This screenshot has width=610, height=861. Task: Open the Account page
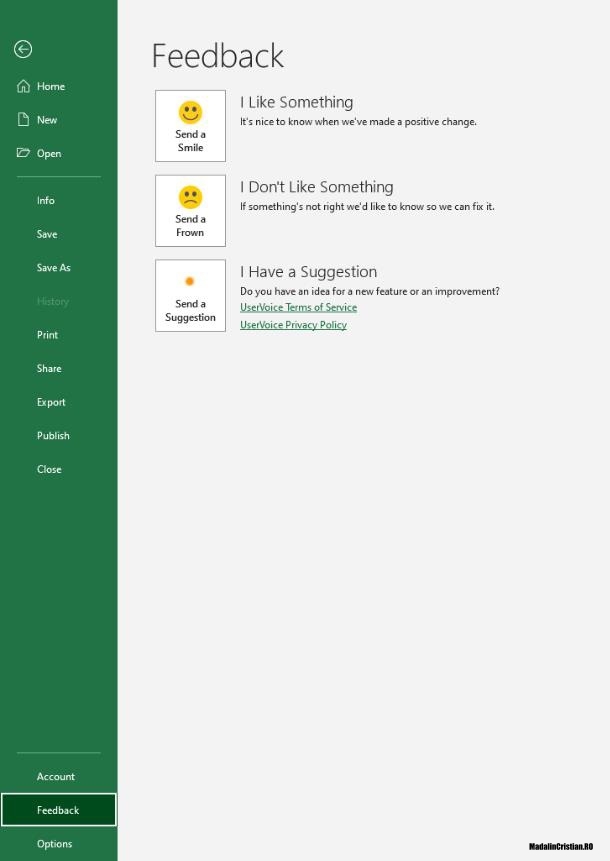coord(56,777)
